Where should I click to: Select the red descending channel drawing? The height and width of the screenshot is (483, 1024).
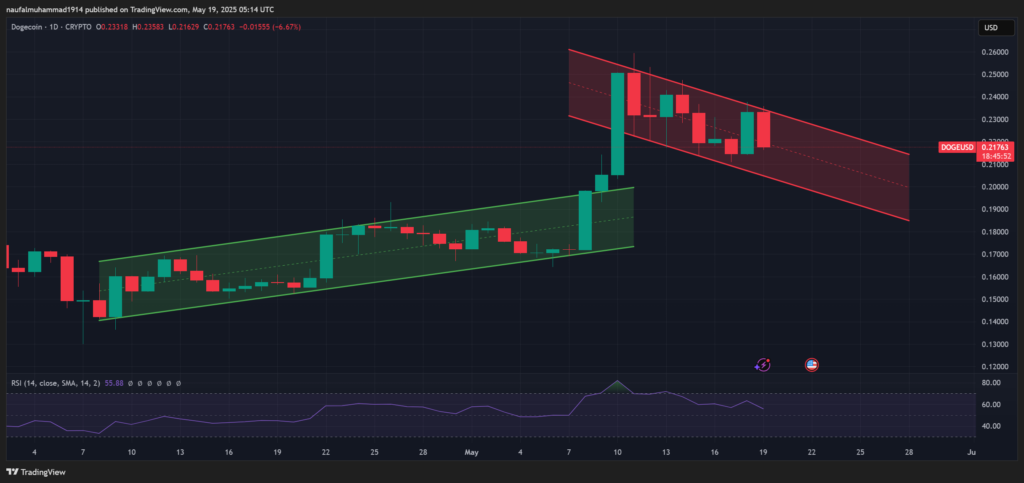point(738,134)
